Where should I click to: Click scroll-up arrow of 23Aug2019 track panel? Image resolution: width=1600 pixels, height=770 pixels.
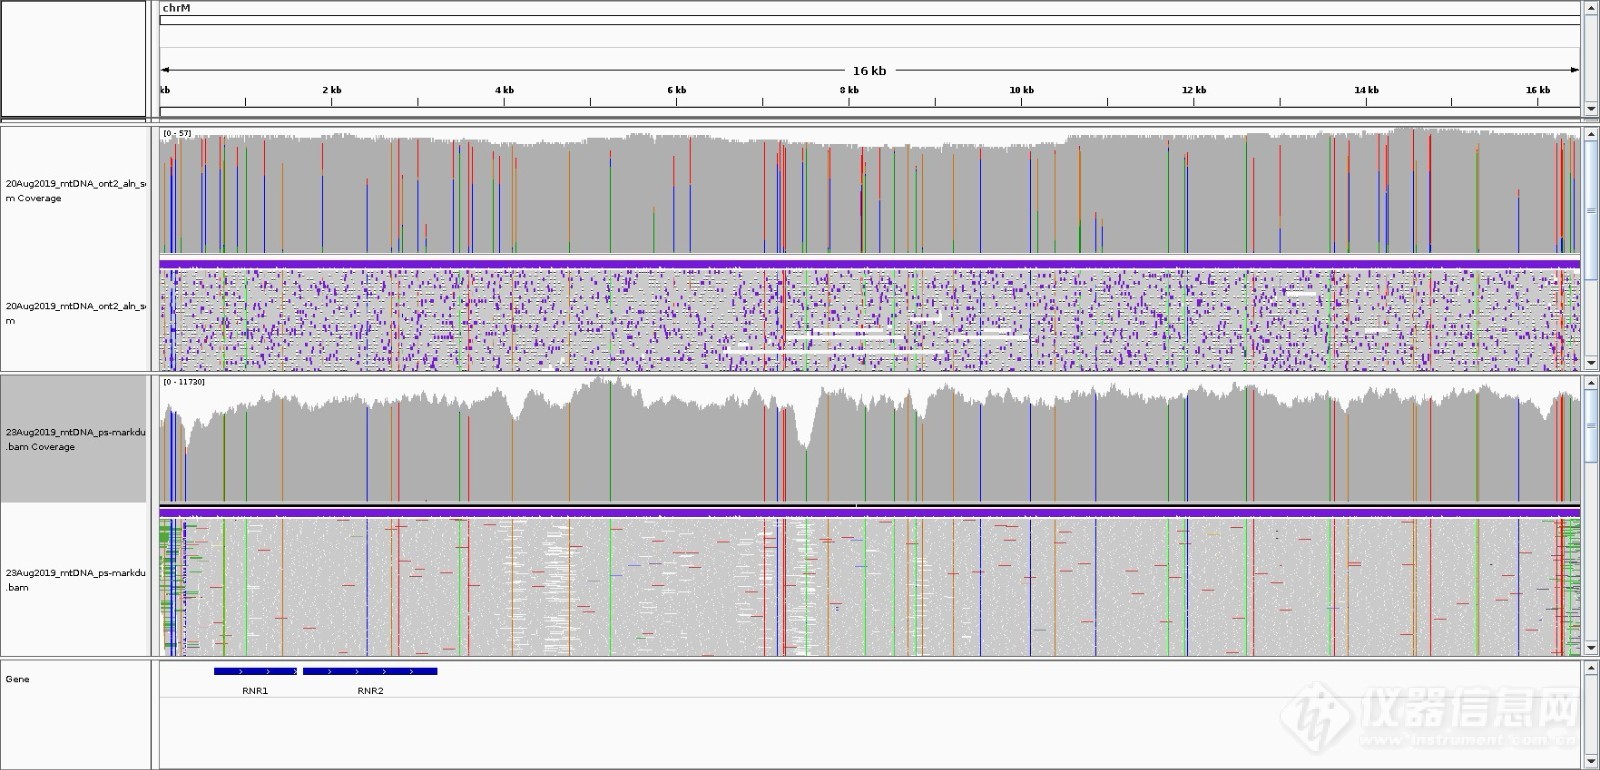tap(1591, 382)
